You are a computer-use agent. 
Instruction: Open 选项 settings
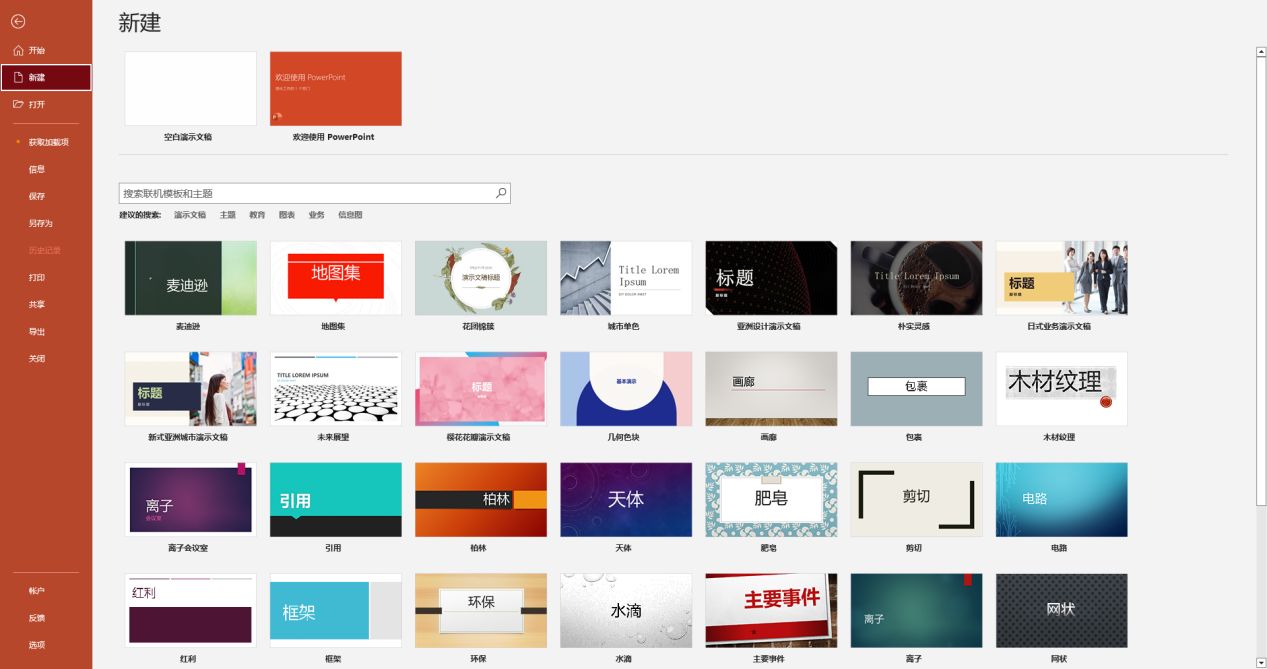[x=46, y=645]
